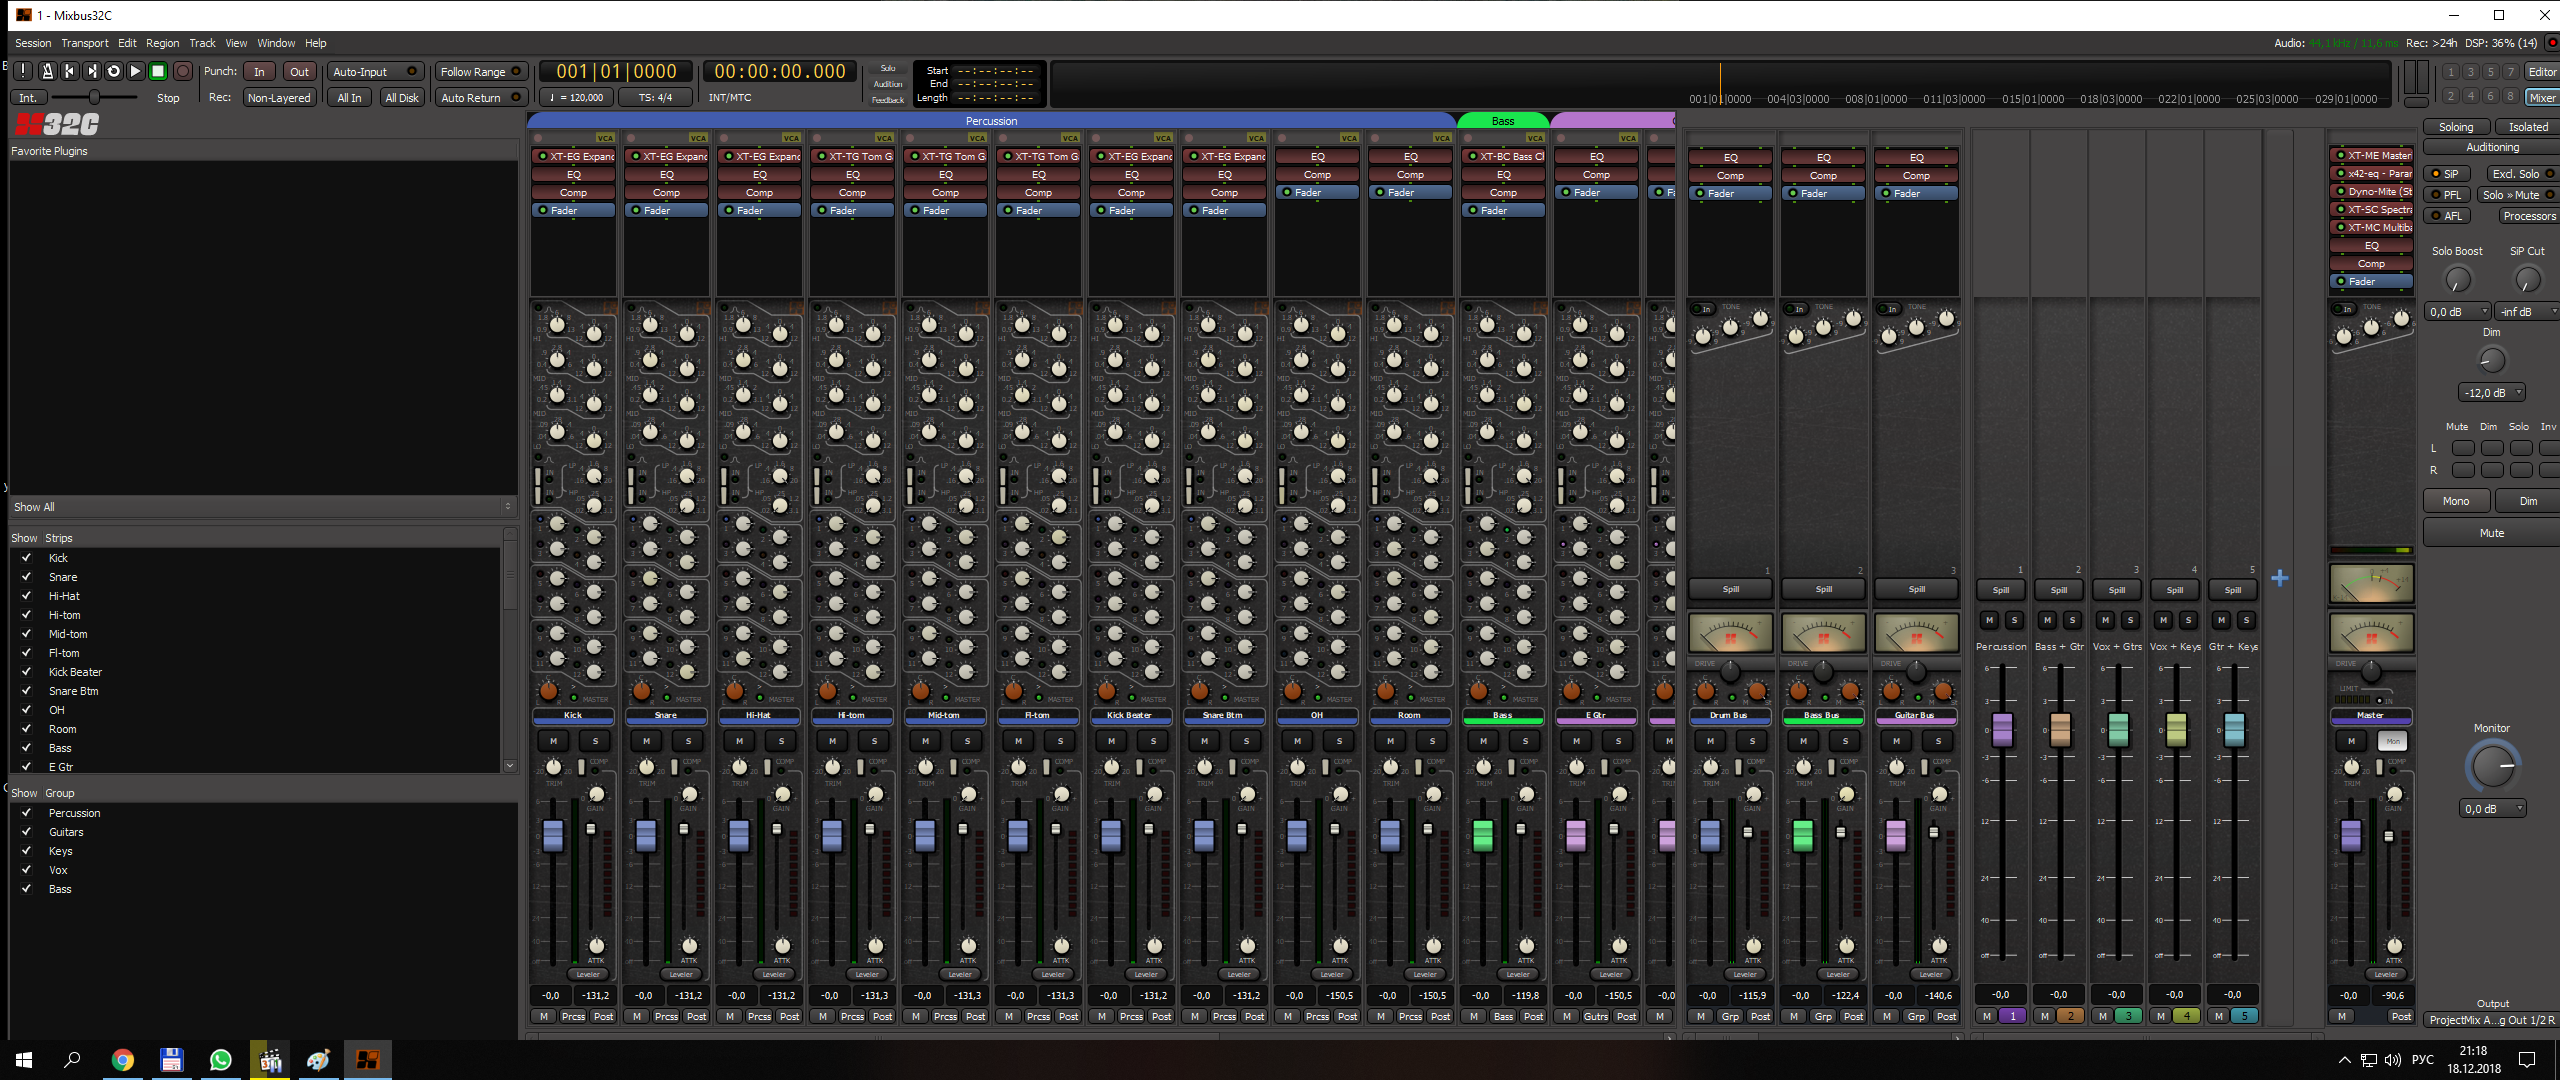2560x1080 pixels.
Task: Click the panic (exclamation) icon
Action: pyautogui.click(x=23, y=71)
